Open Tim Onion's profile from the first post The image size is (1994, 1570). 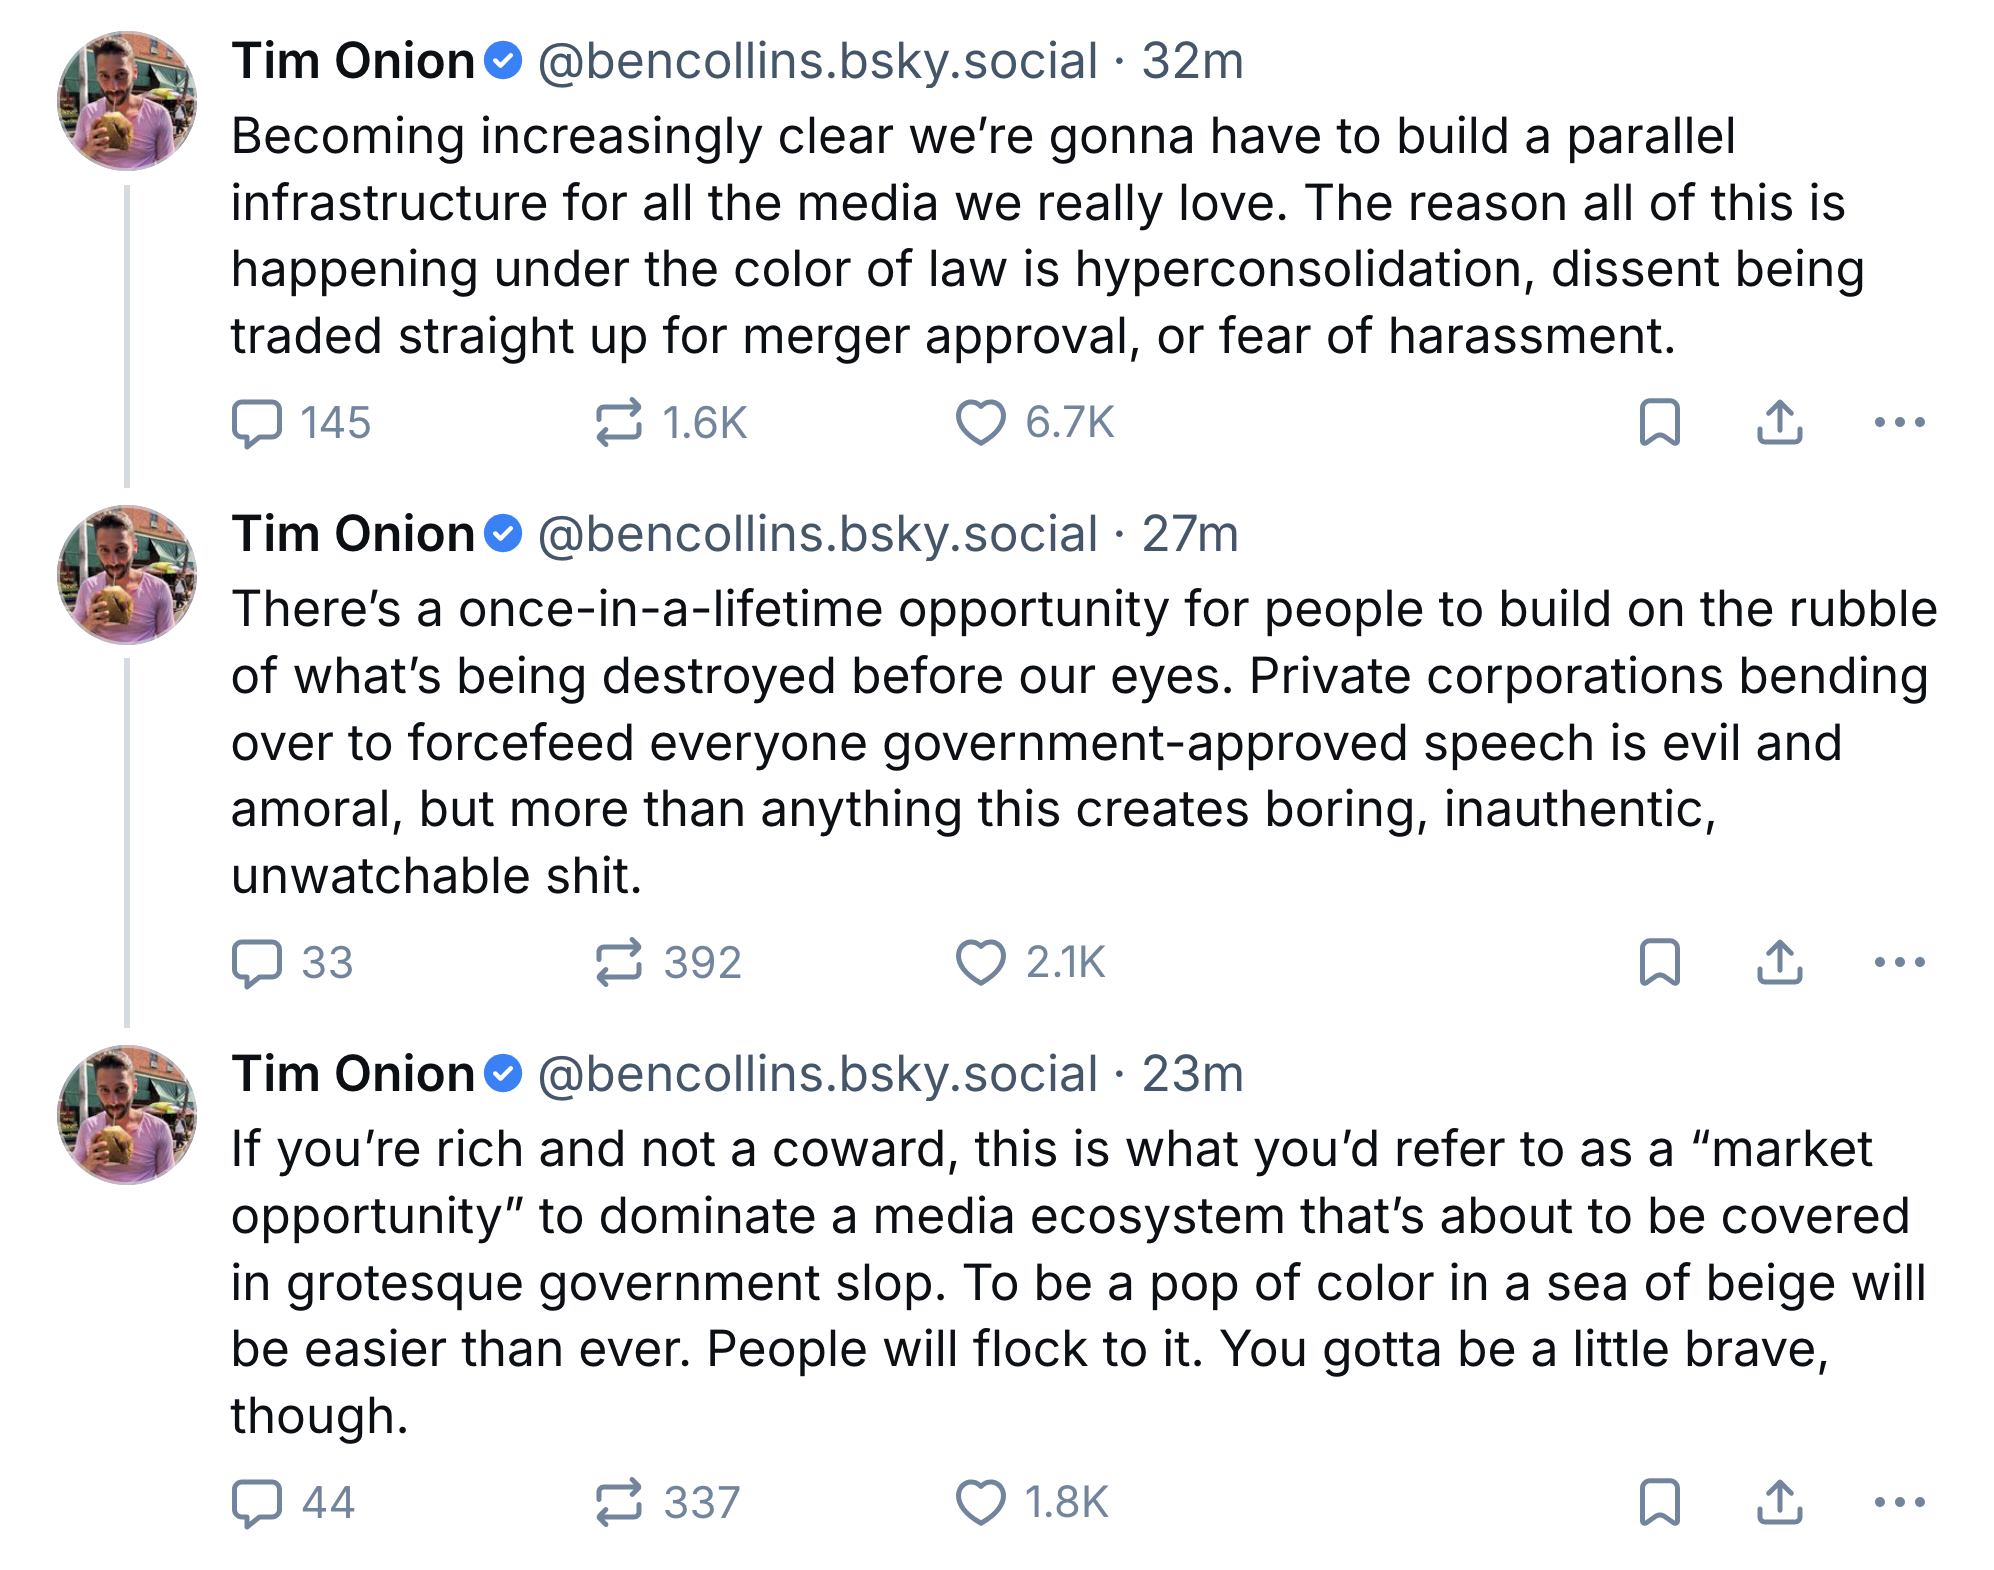[x=352, y=61]
